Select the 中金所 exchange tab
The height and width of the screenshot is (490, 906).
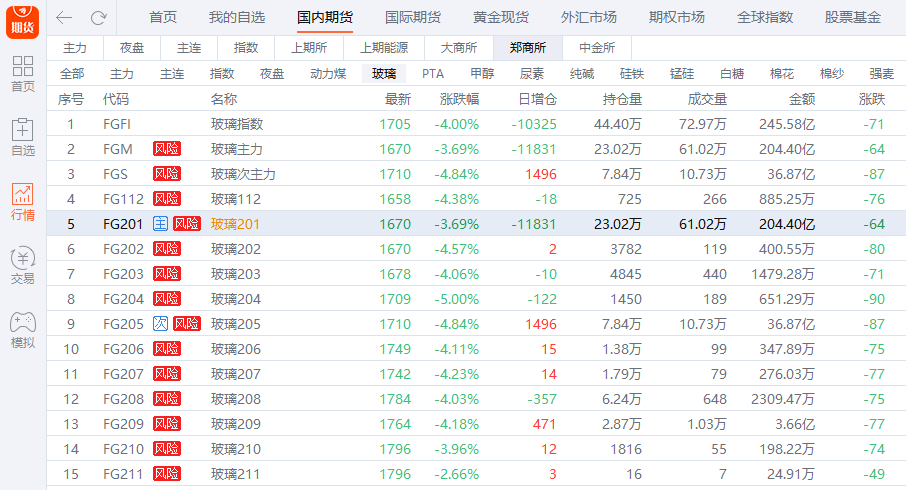(x=597, y=48)
